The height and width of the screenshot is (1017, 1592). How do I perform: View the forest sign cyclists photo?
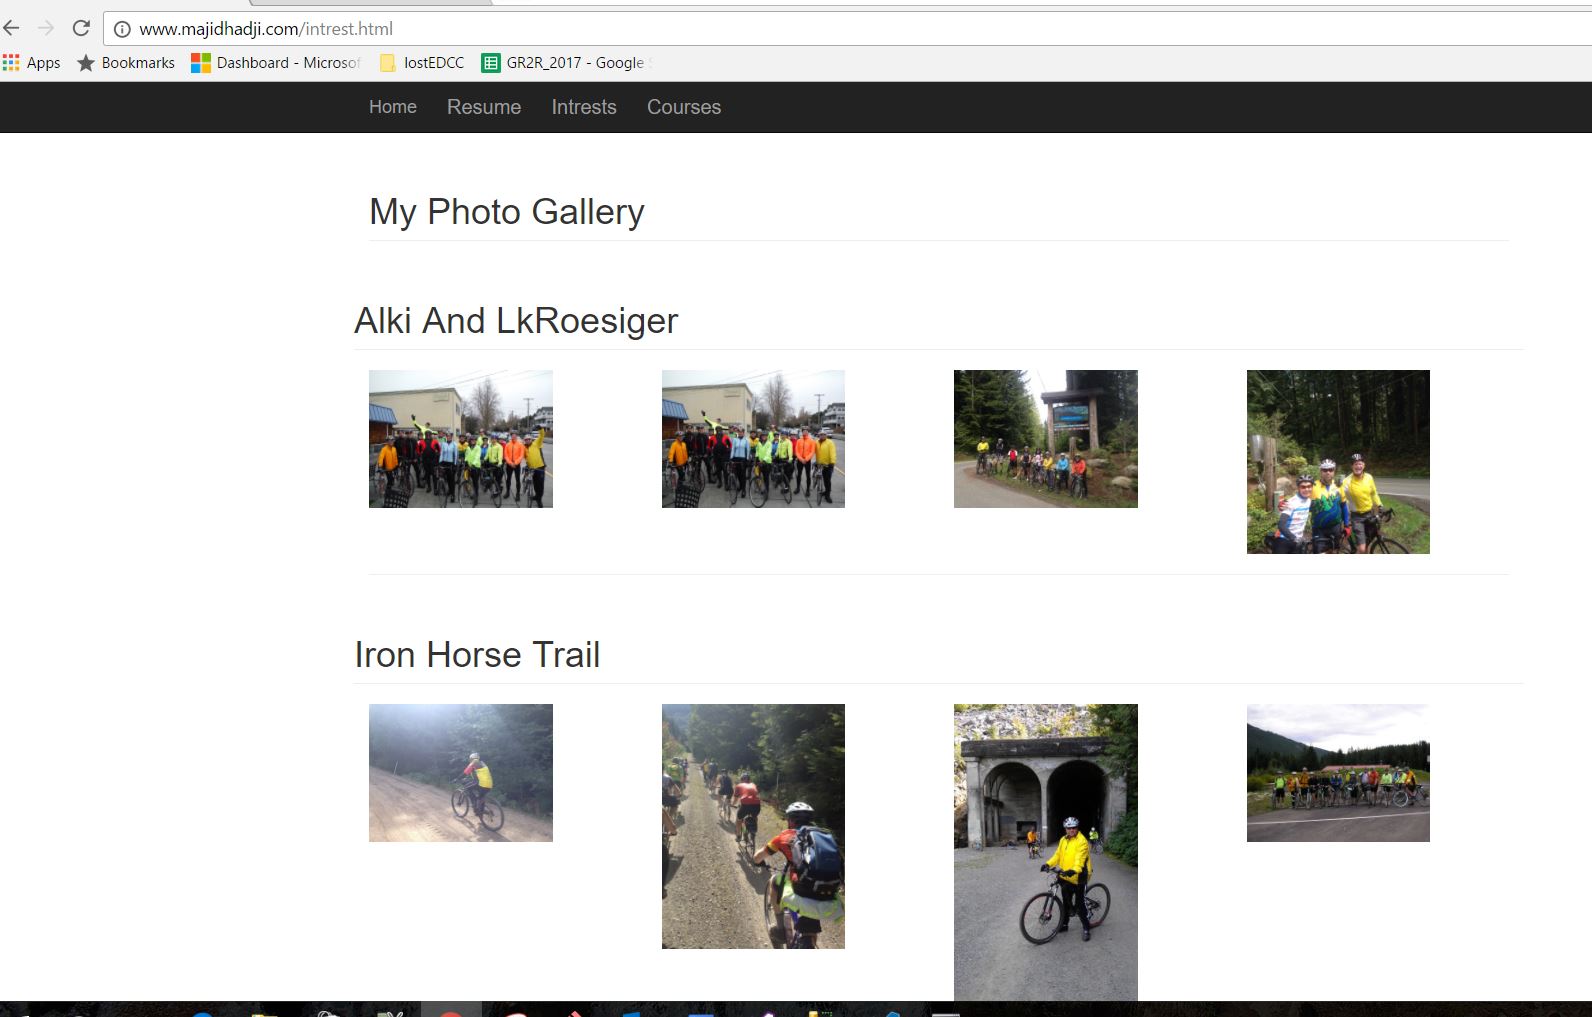pyautogui.click(x=1045, y=439)
